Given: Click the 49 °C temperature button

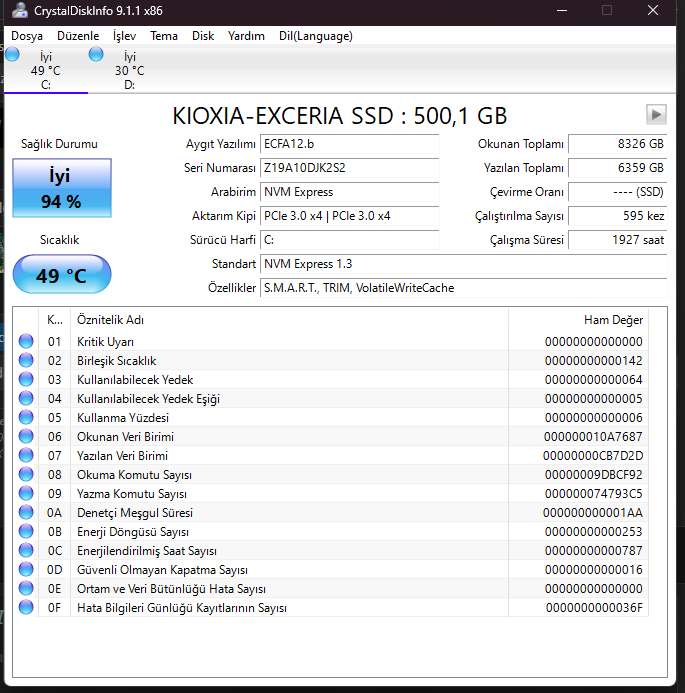Looking at the screenshot, I should click(62, 274).
